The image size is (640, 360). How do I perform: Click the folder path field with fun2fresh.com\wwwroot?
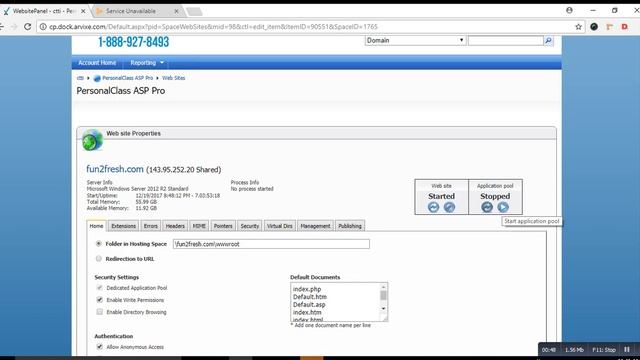[271, 244]
